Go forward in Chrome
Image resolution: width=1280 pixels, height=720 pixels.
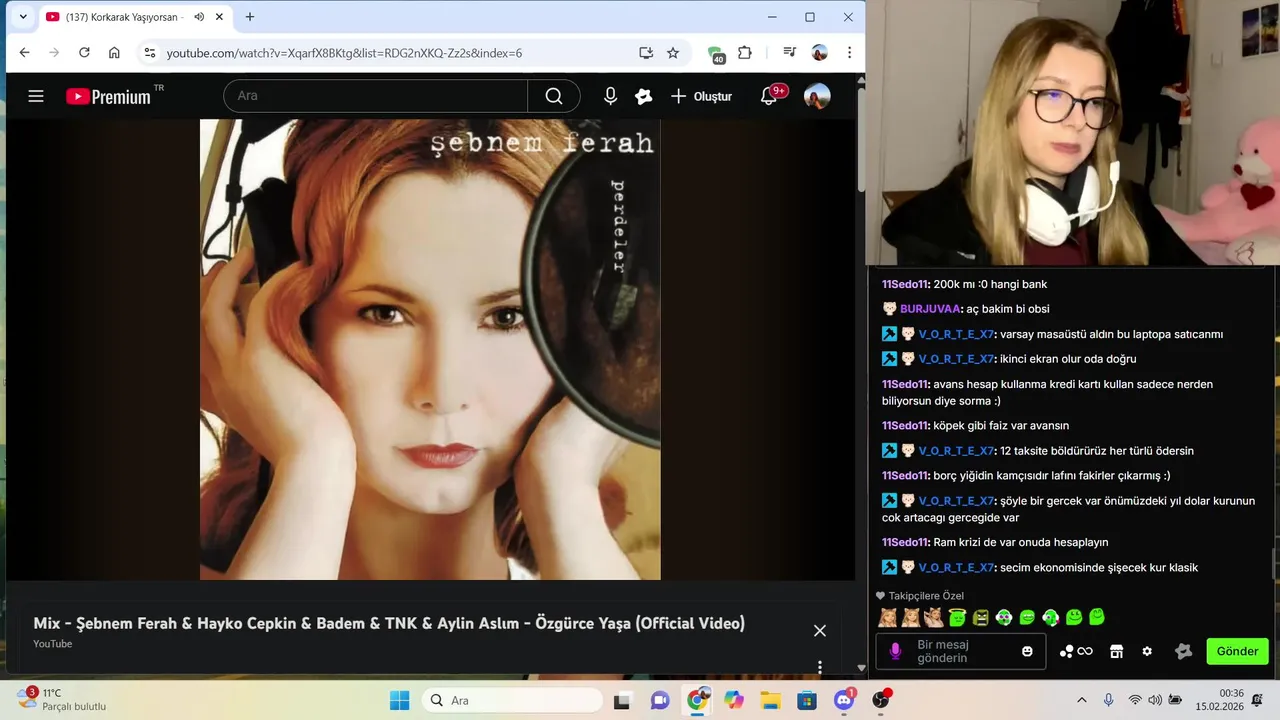pyautogui.click(x=54, y=52)
